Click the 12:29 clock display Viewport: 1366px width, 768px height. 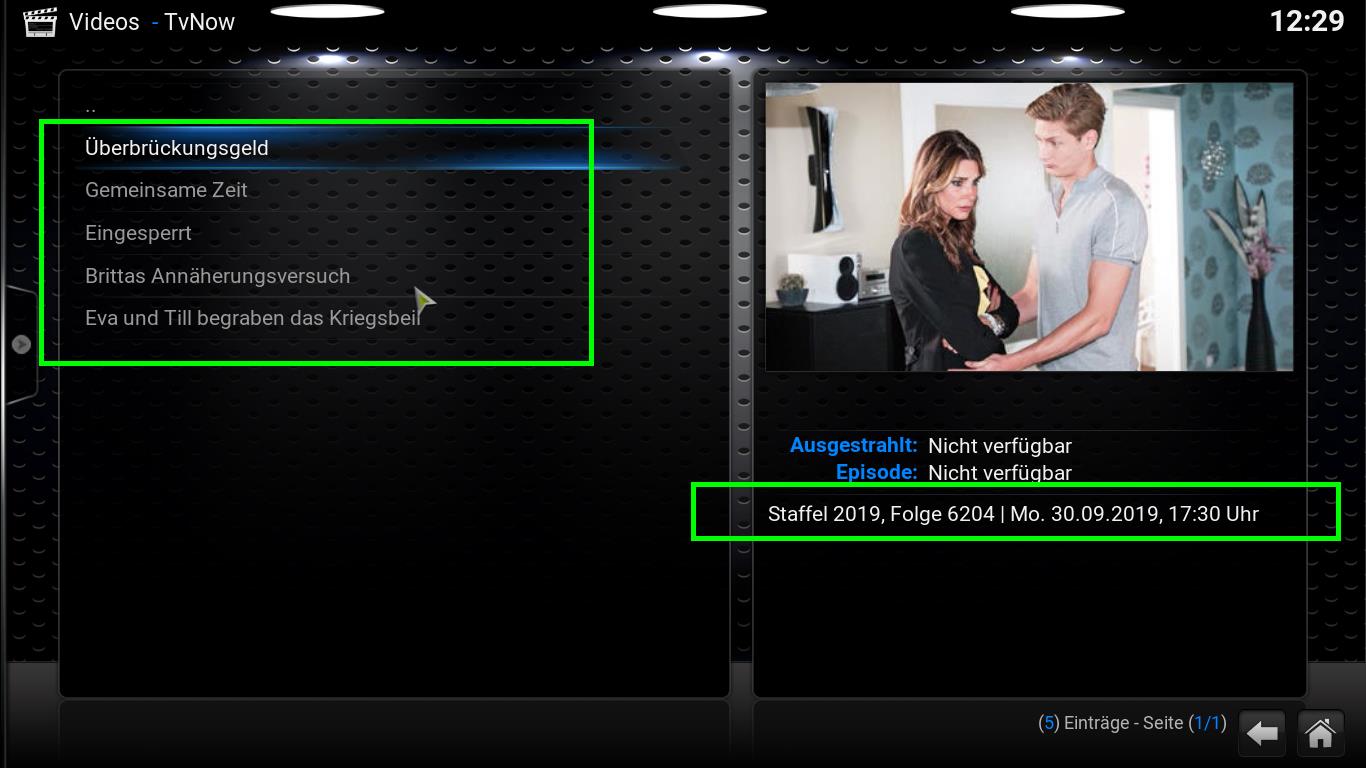[1307, 21]
